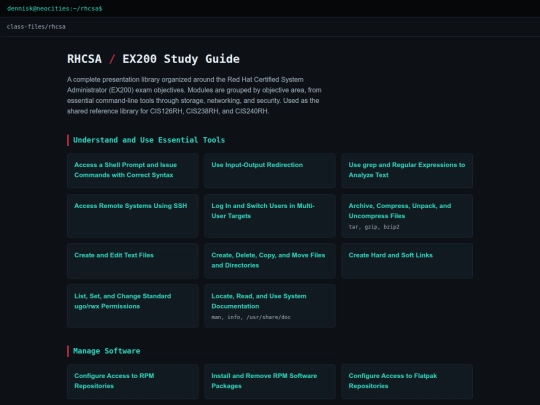Image resolution: width=540 pixels, height=405 pixels.
Task: Open Access Remote Systems Using SSH card
Action: pos(133,216)
